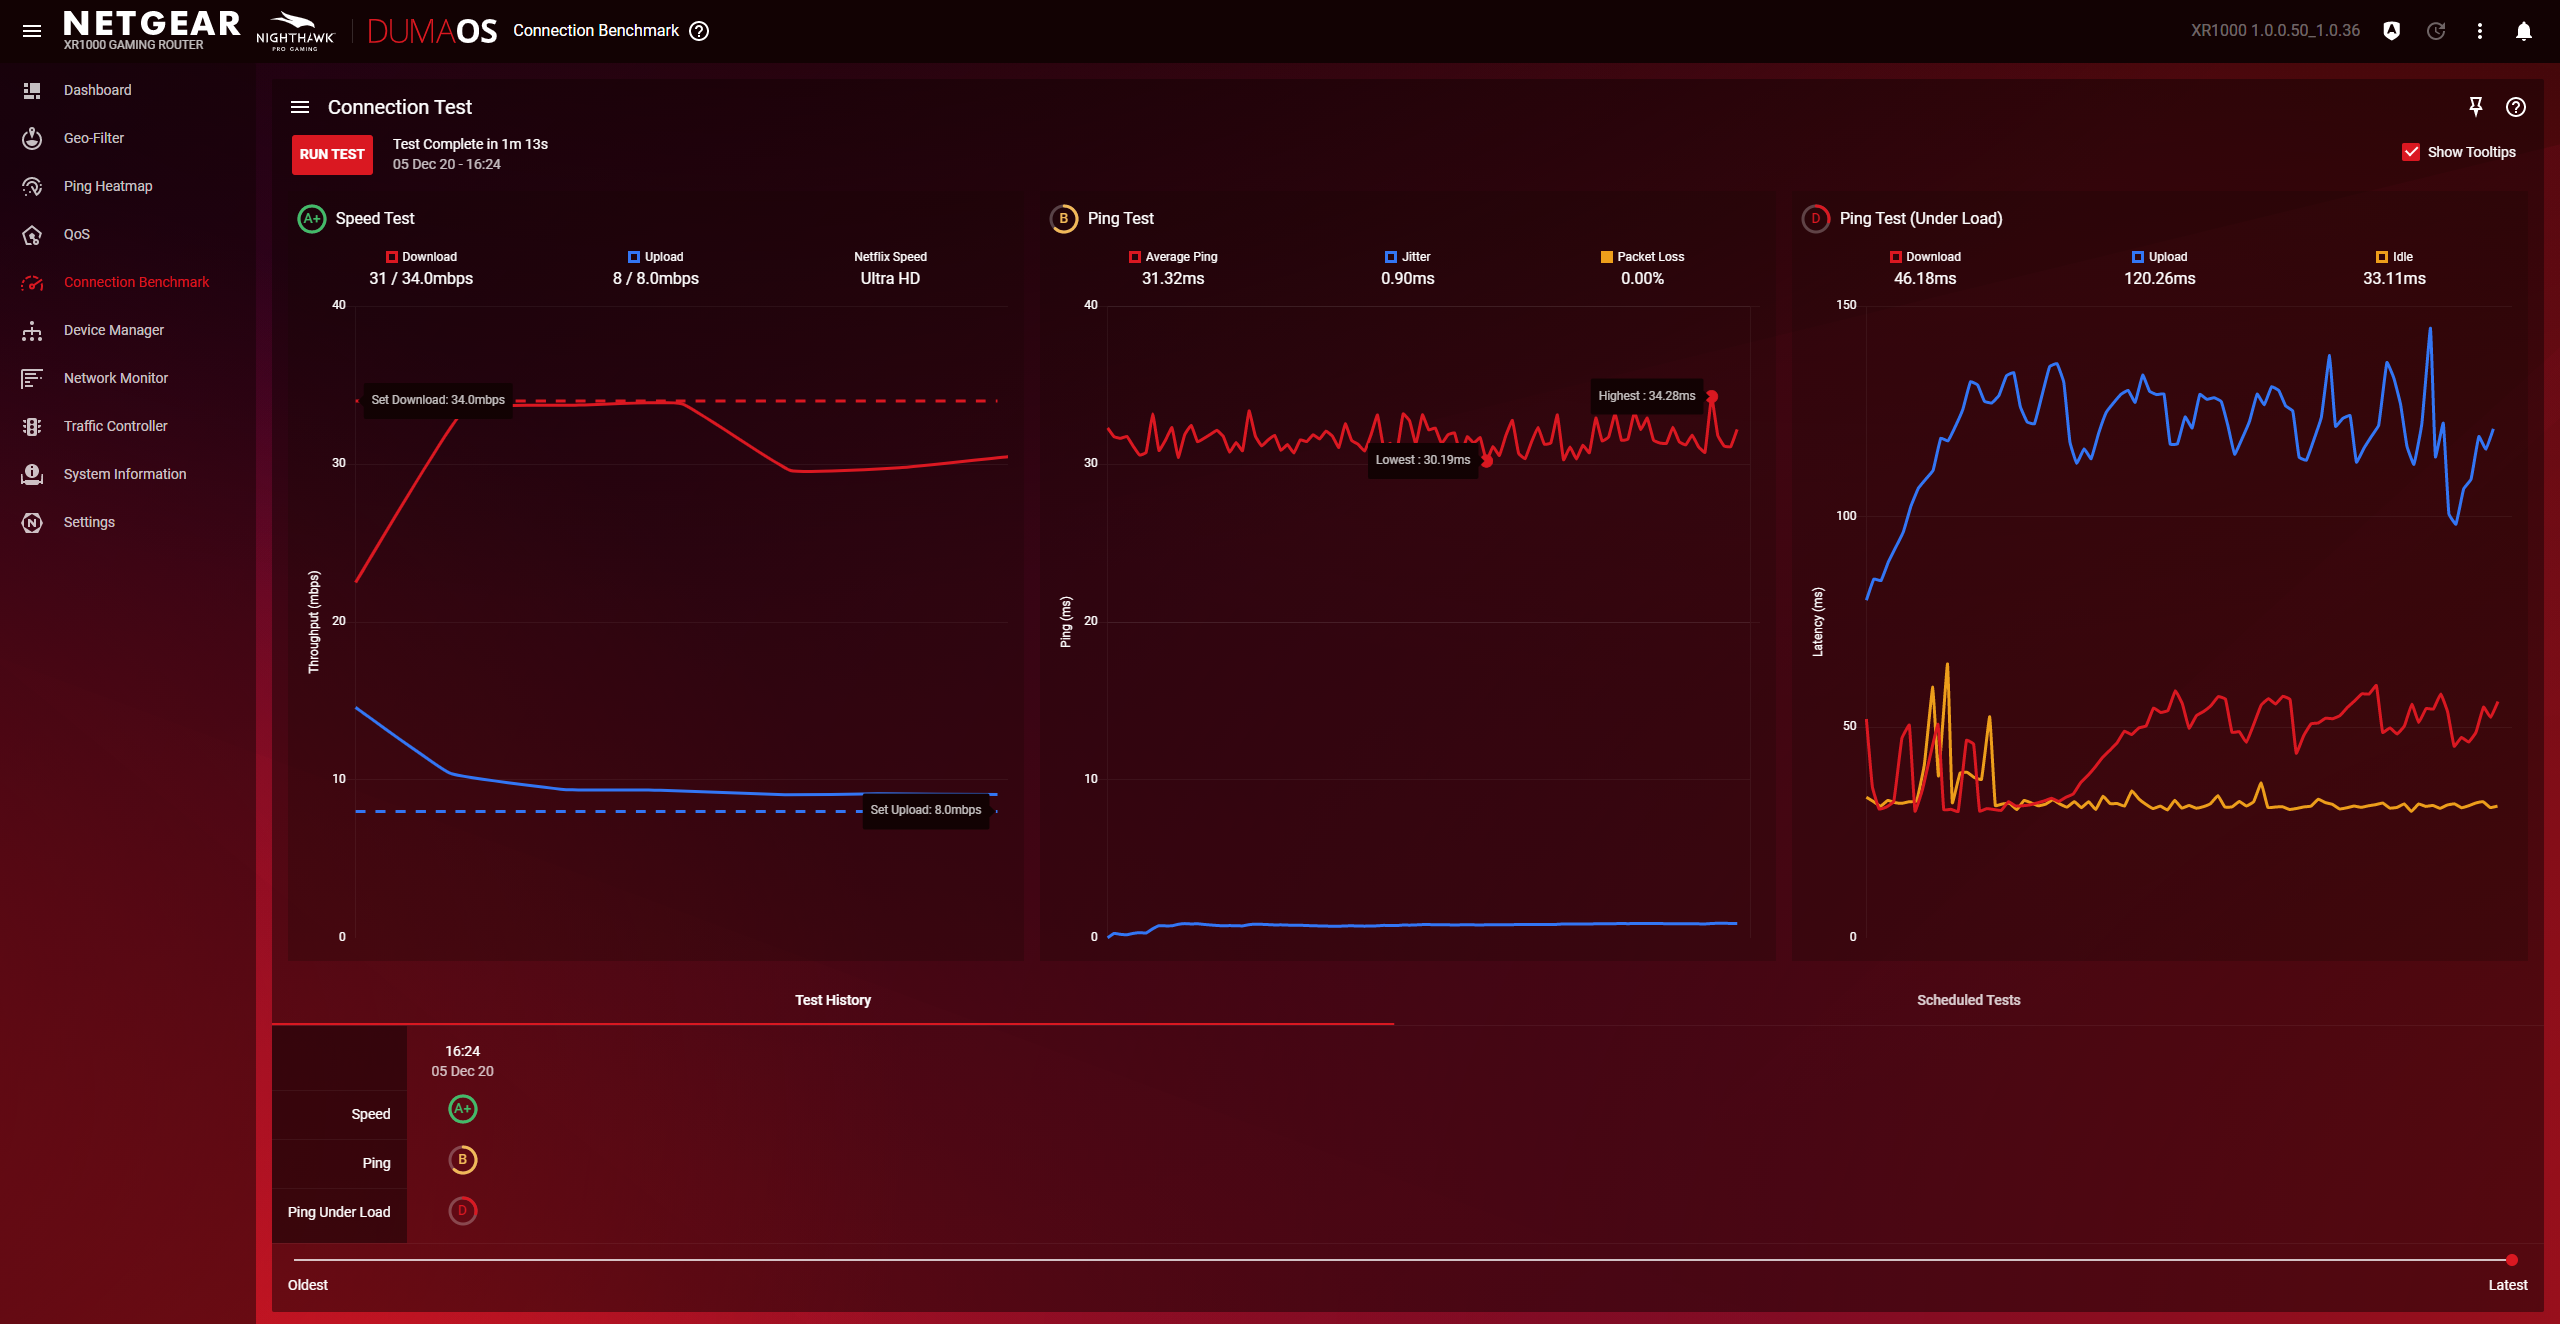Open Settings link

click(89, 522)
